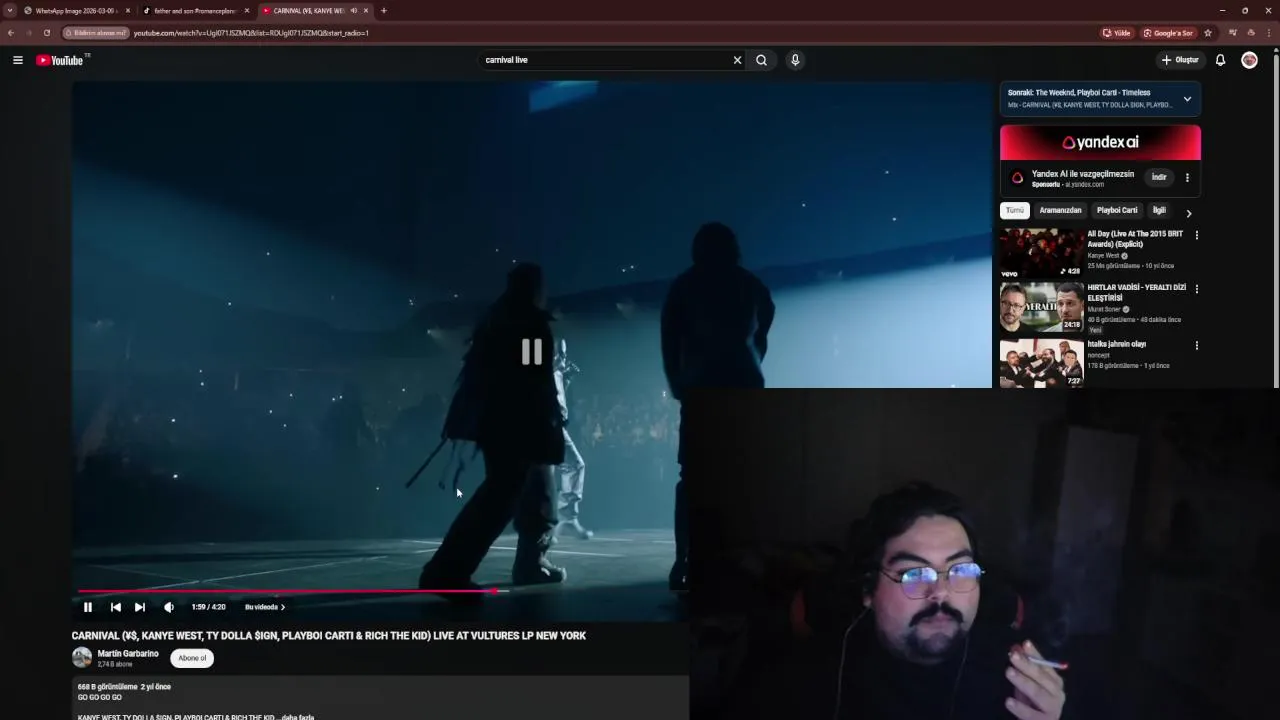This screenshot has width=1280, height=720.
Task: Close the WhatsApp Image browser tab
Action: (128, 10)
